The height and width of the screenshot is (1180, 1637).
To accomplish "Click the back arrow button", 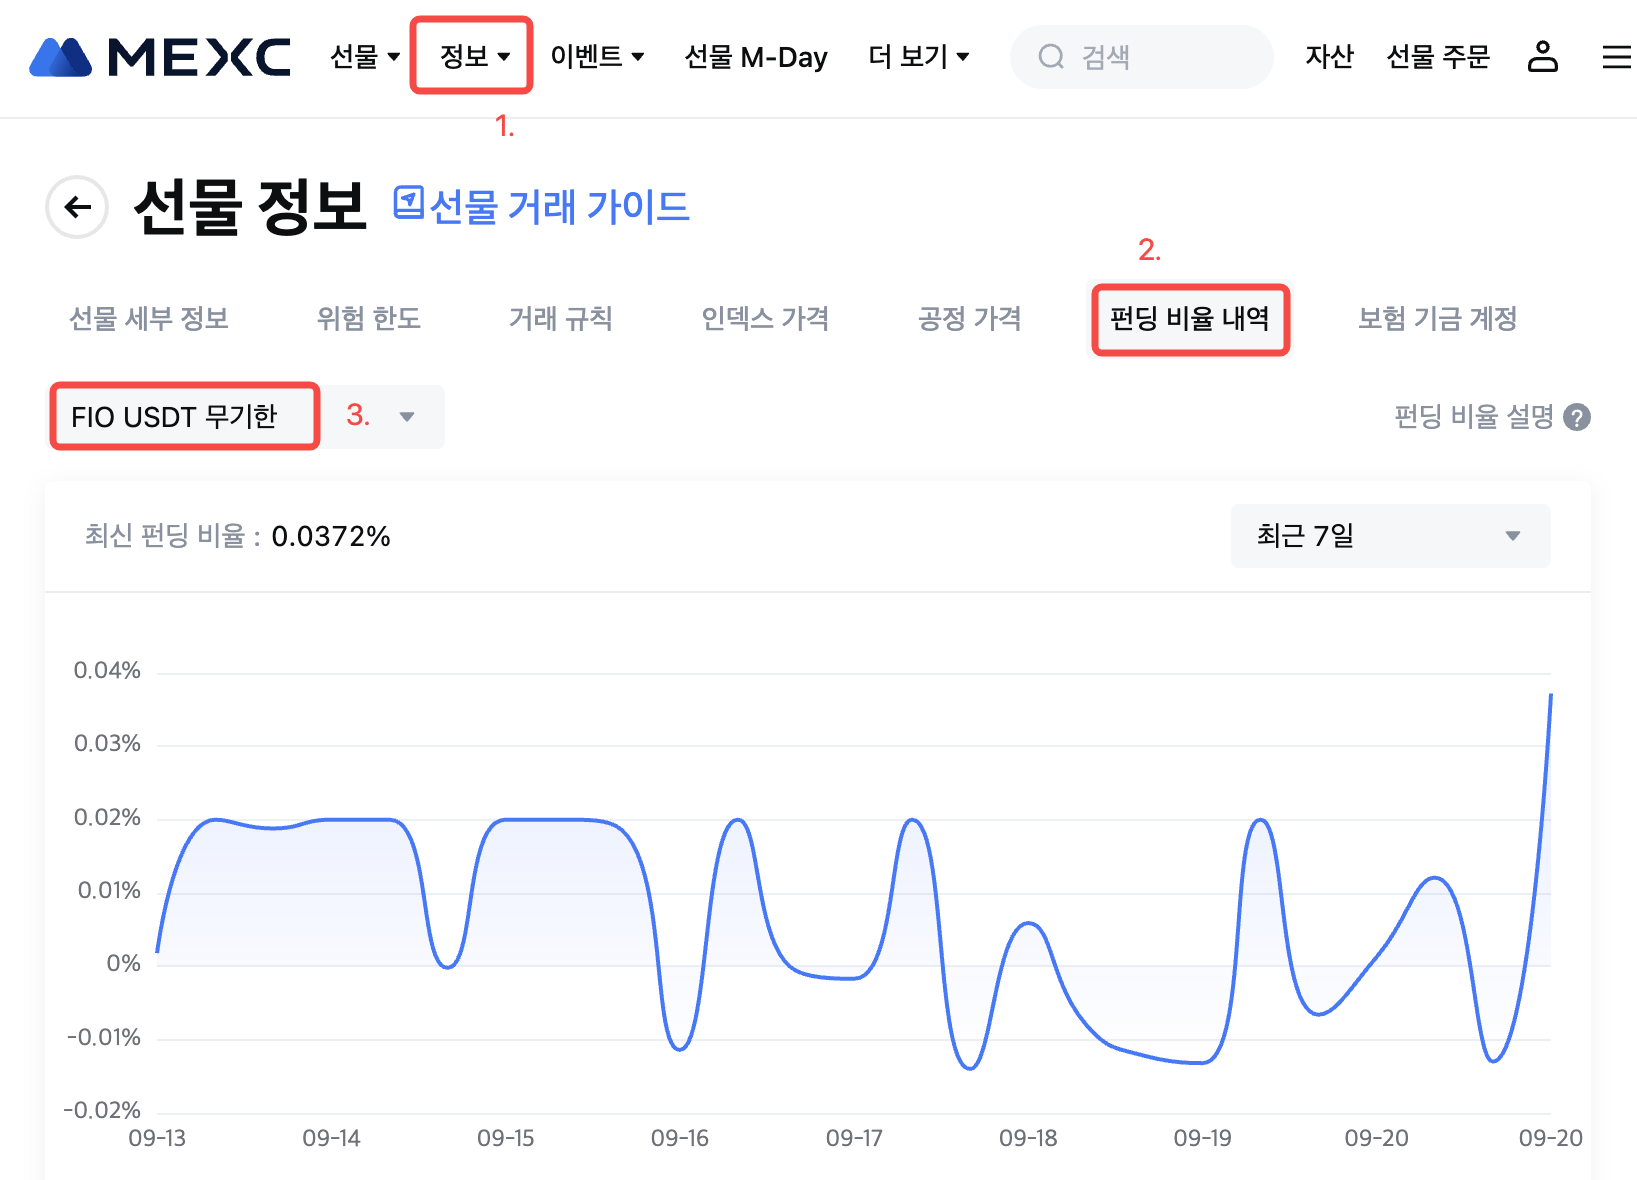I will [77, 207].
